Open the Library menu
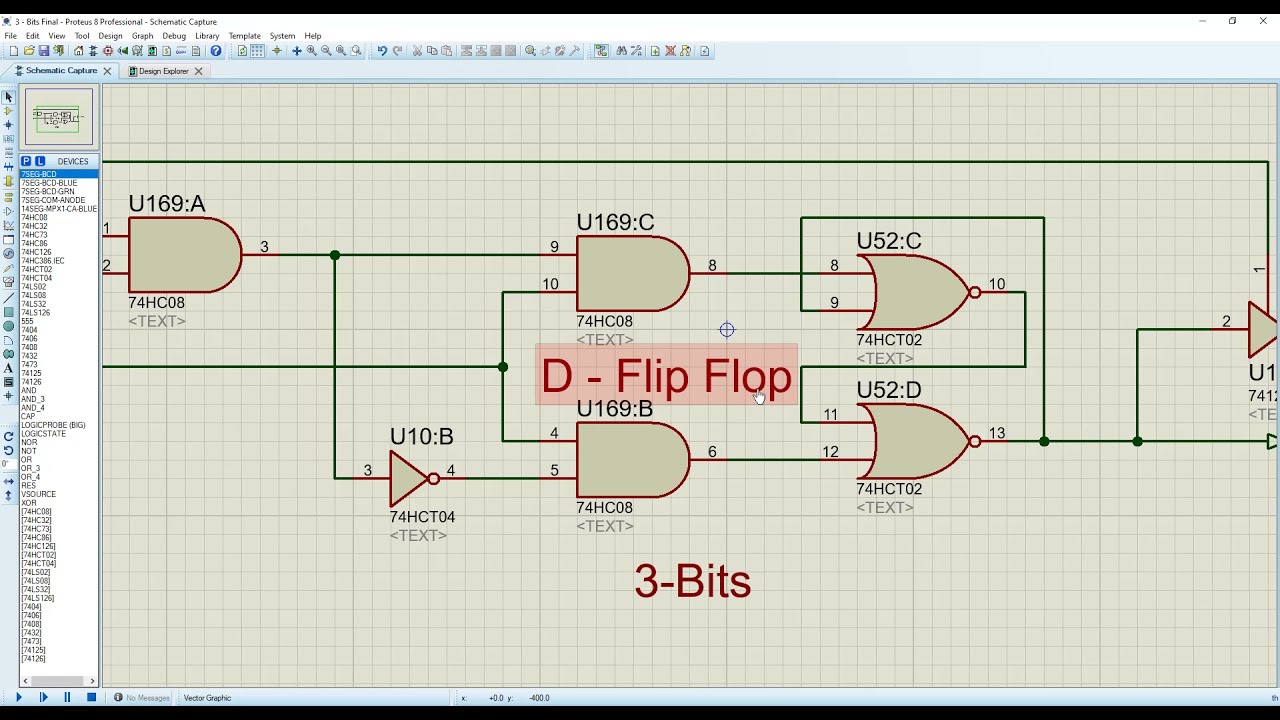The height and width of the screenshot is (720, 1280). [207, 36]
